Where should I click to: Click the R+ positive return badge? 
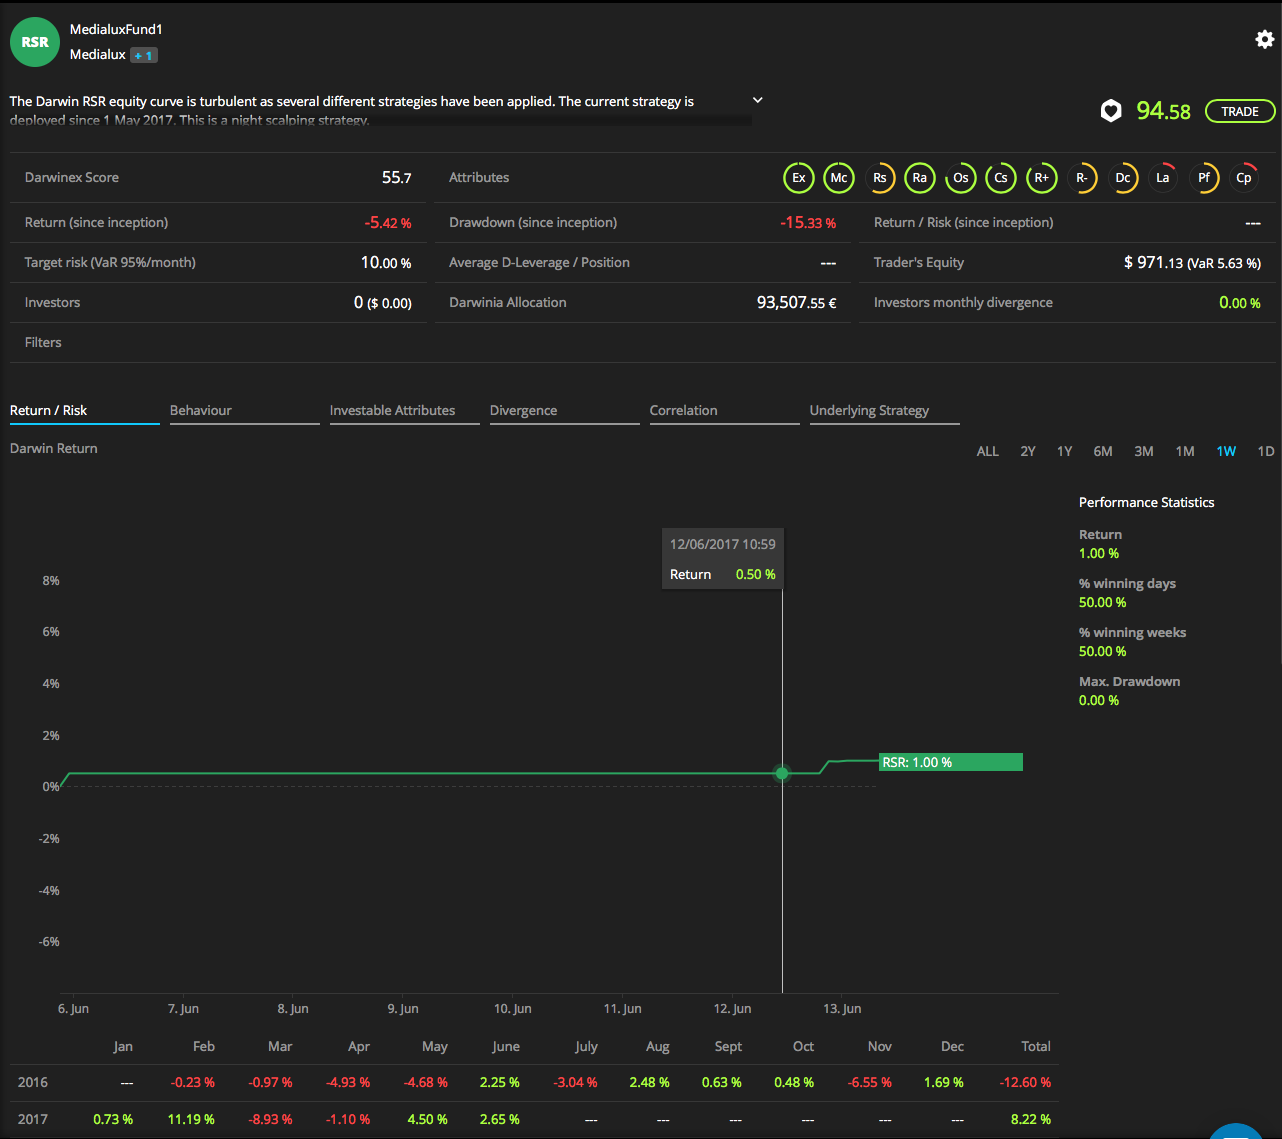[1042, 178]
